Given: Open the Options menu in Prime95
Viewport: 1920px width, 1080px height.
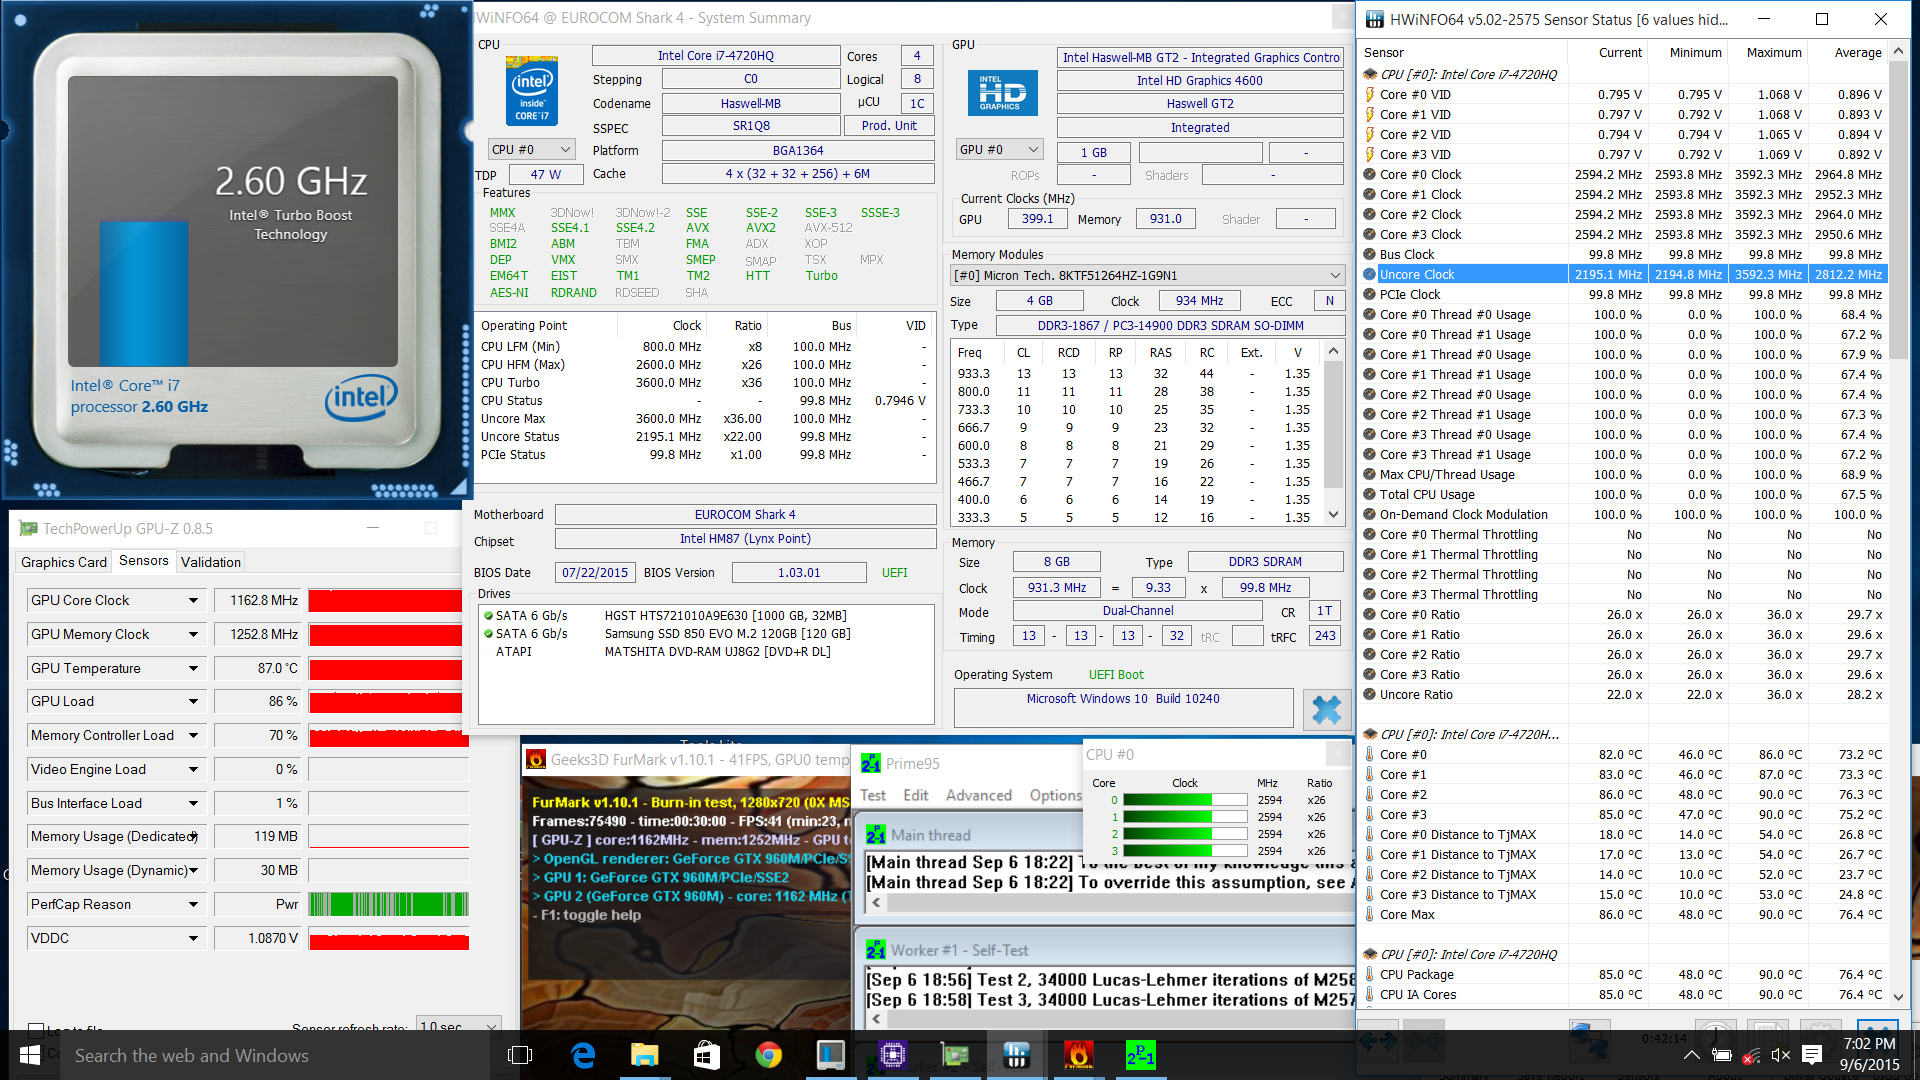Looking at the screenshot, I should 1055,795.
